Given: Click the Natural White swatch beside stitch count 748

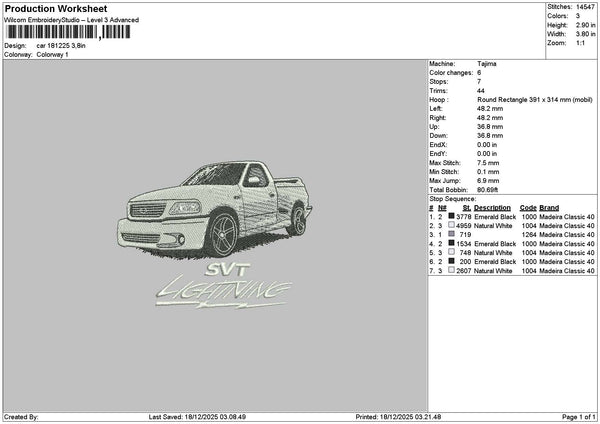Looking at the screenshot, I should [x=452, y=252].
